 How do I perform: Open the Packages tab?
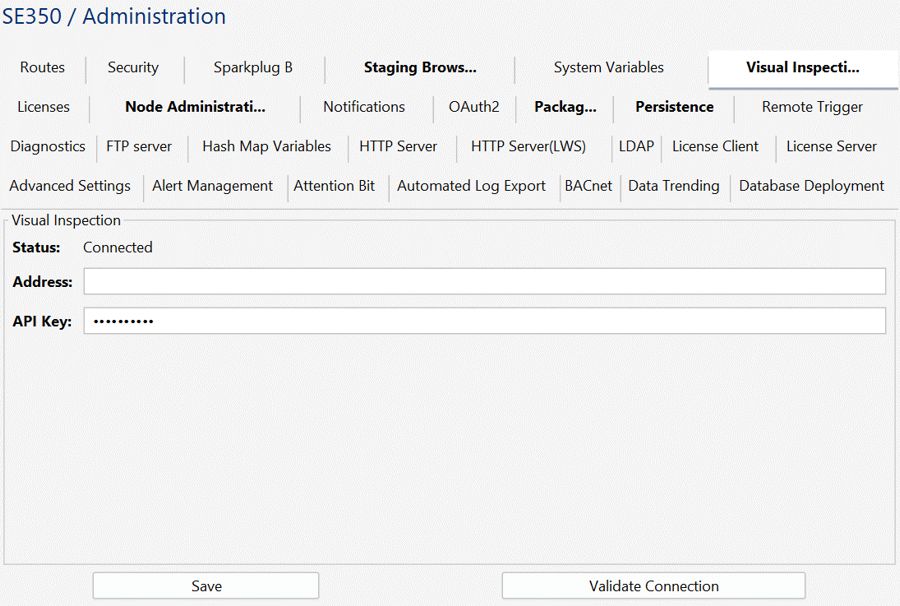565,107
